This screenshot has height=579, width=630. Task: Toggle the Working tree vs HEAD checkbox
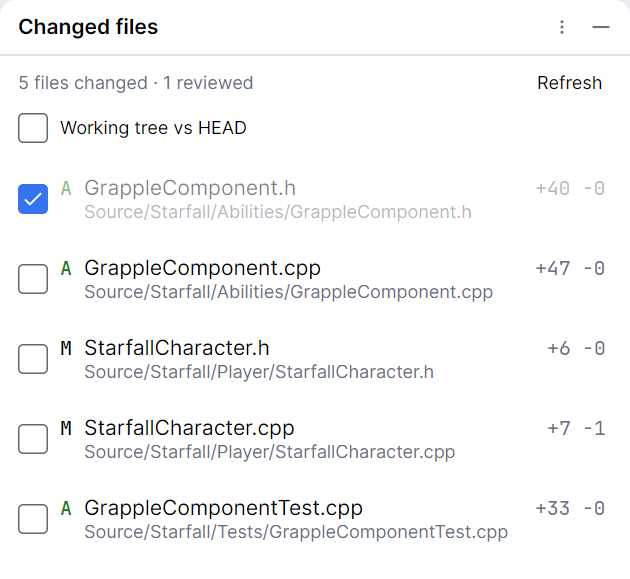point(33,128)
